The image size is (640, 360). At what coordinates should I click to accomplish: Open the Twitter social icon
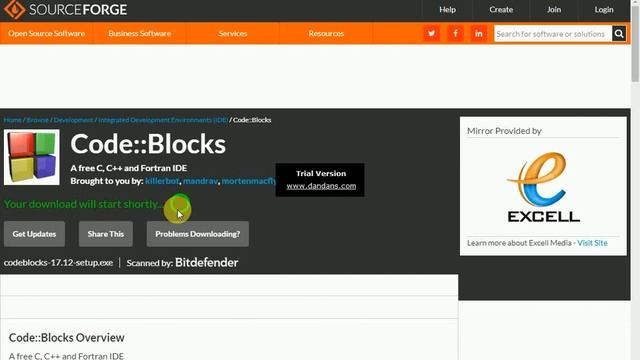pos(431,33)
